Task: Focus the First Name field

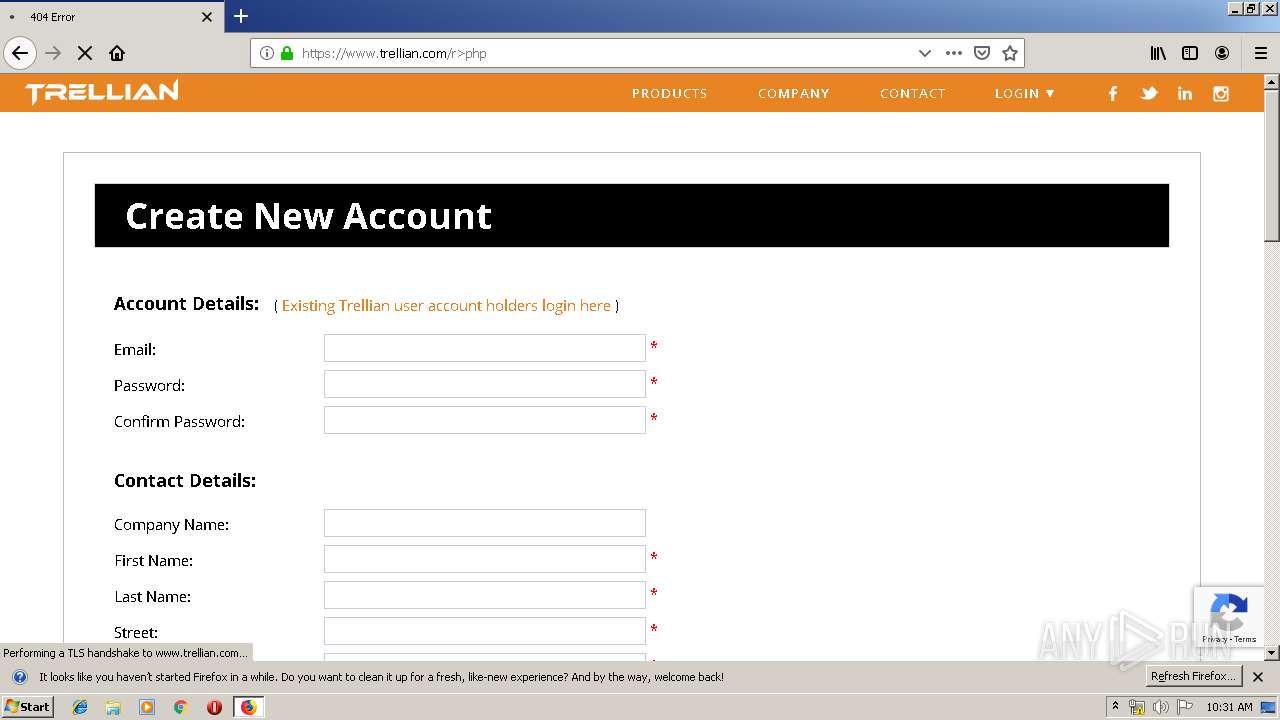Action: [485, 559]
